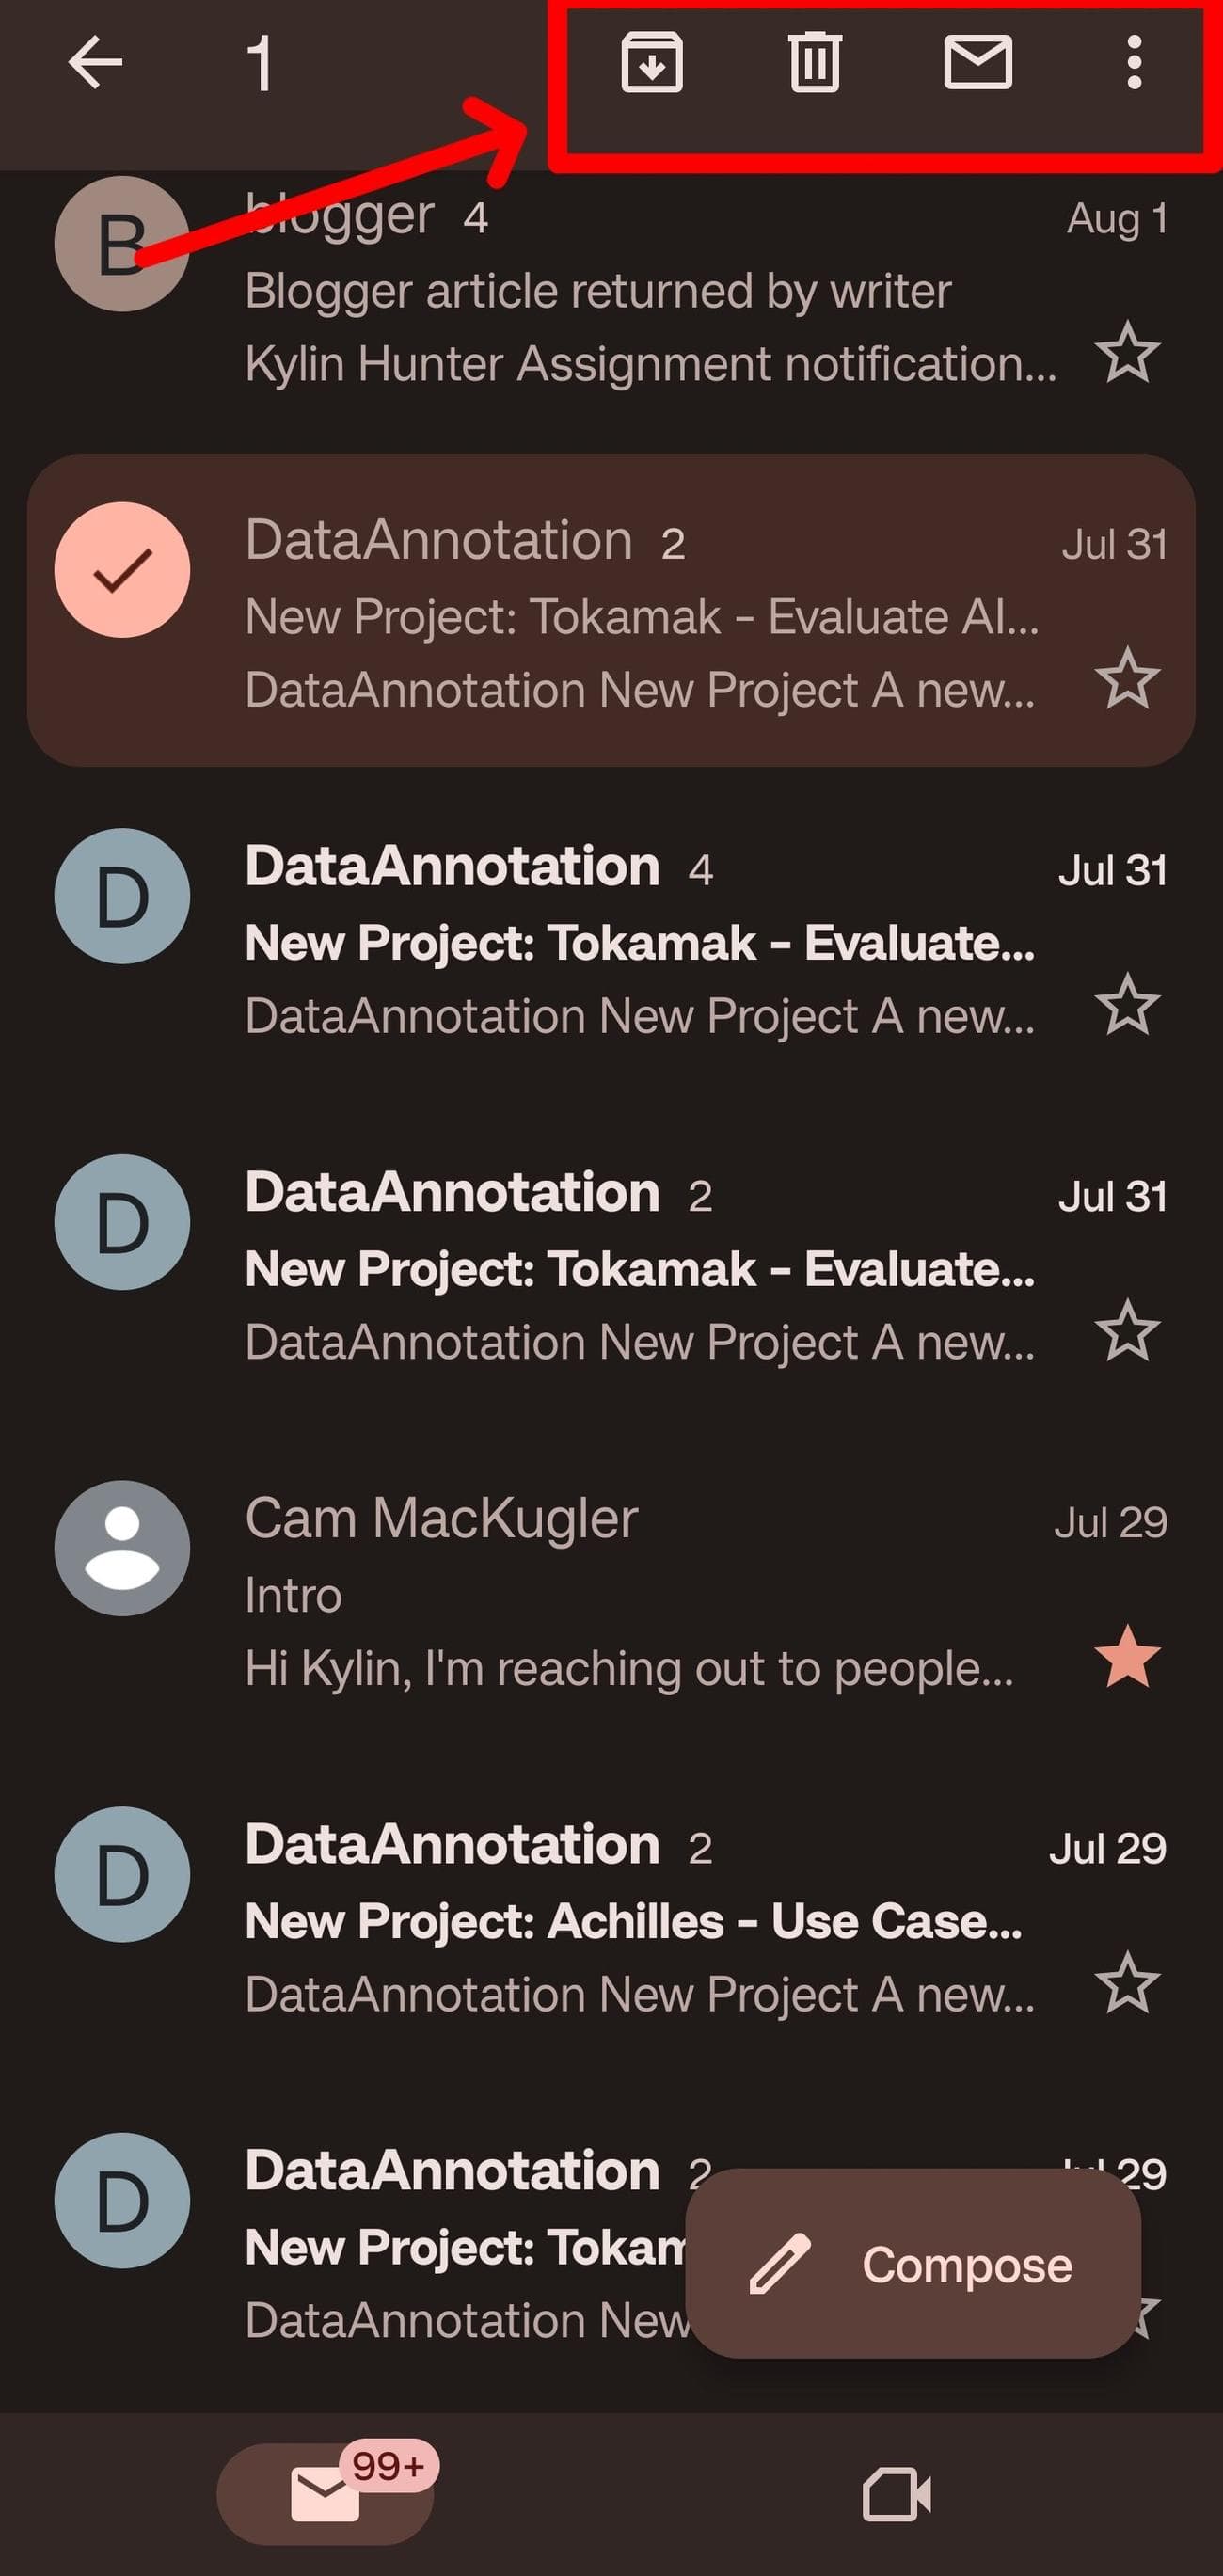Deselect the checked DataAnnotation email avatar
This screenshot has height=2576, width=1223.
click(x=122, y=570)
